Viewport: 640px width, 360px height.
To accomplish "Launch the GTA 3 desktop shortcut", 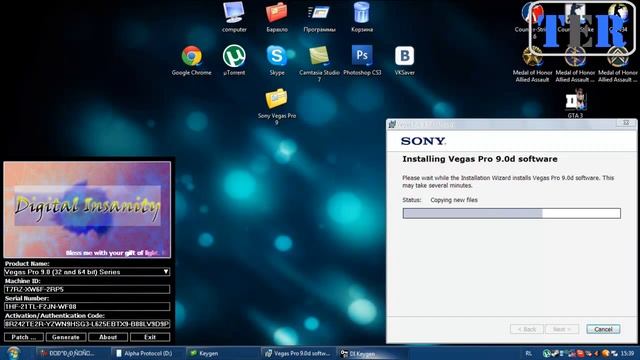I will pyautogui.click(x=575, y=104).
